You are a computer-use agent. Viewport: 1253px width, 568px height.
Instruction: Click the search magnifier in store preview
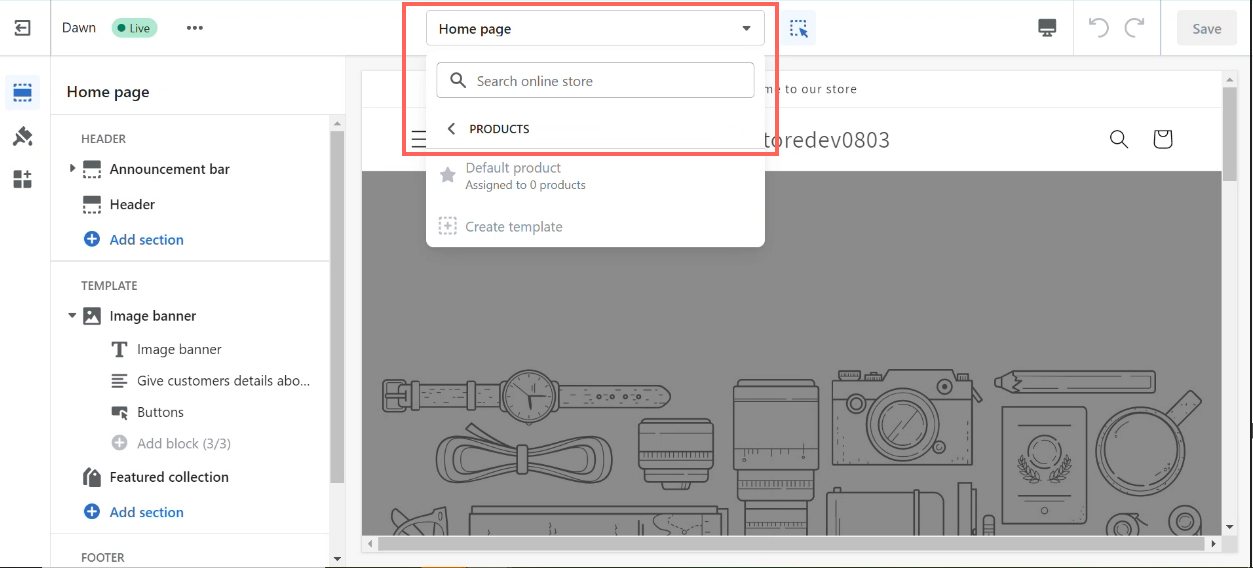tap(1119, 139)
